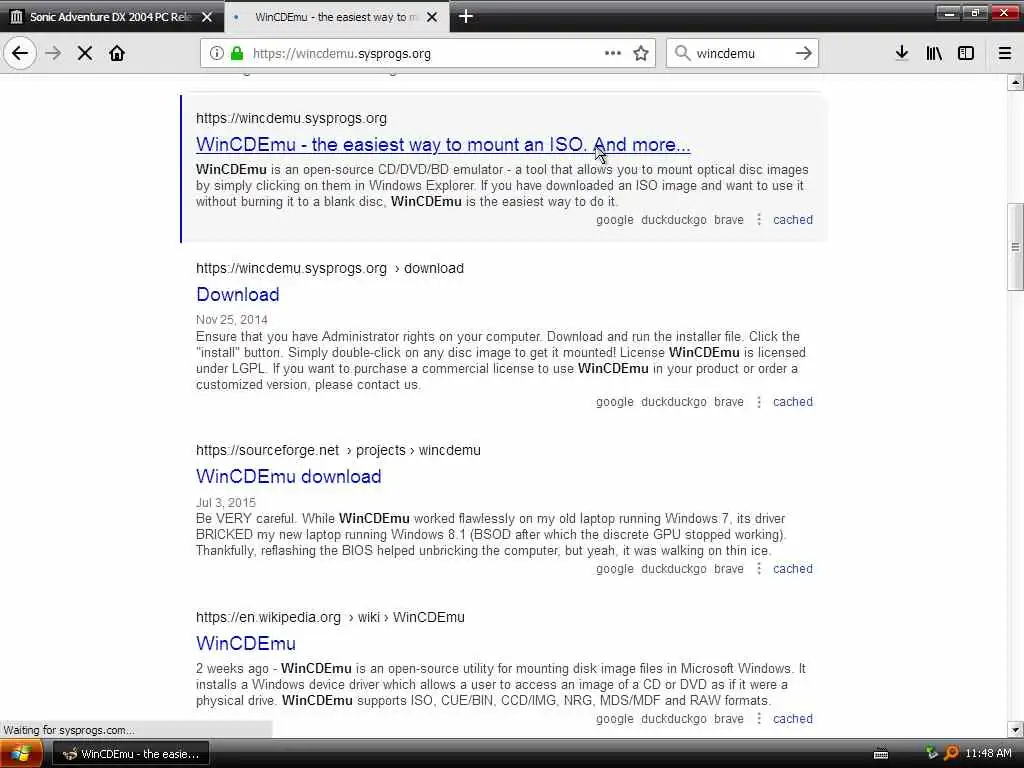Open the browser home page
This screenshot has height=768, width=1024.
(117, 54)
